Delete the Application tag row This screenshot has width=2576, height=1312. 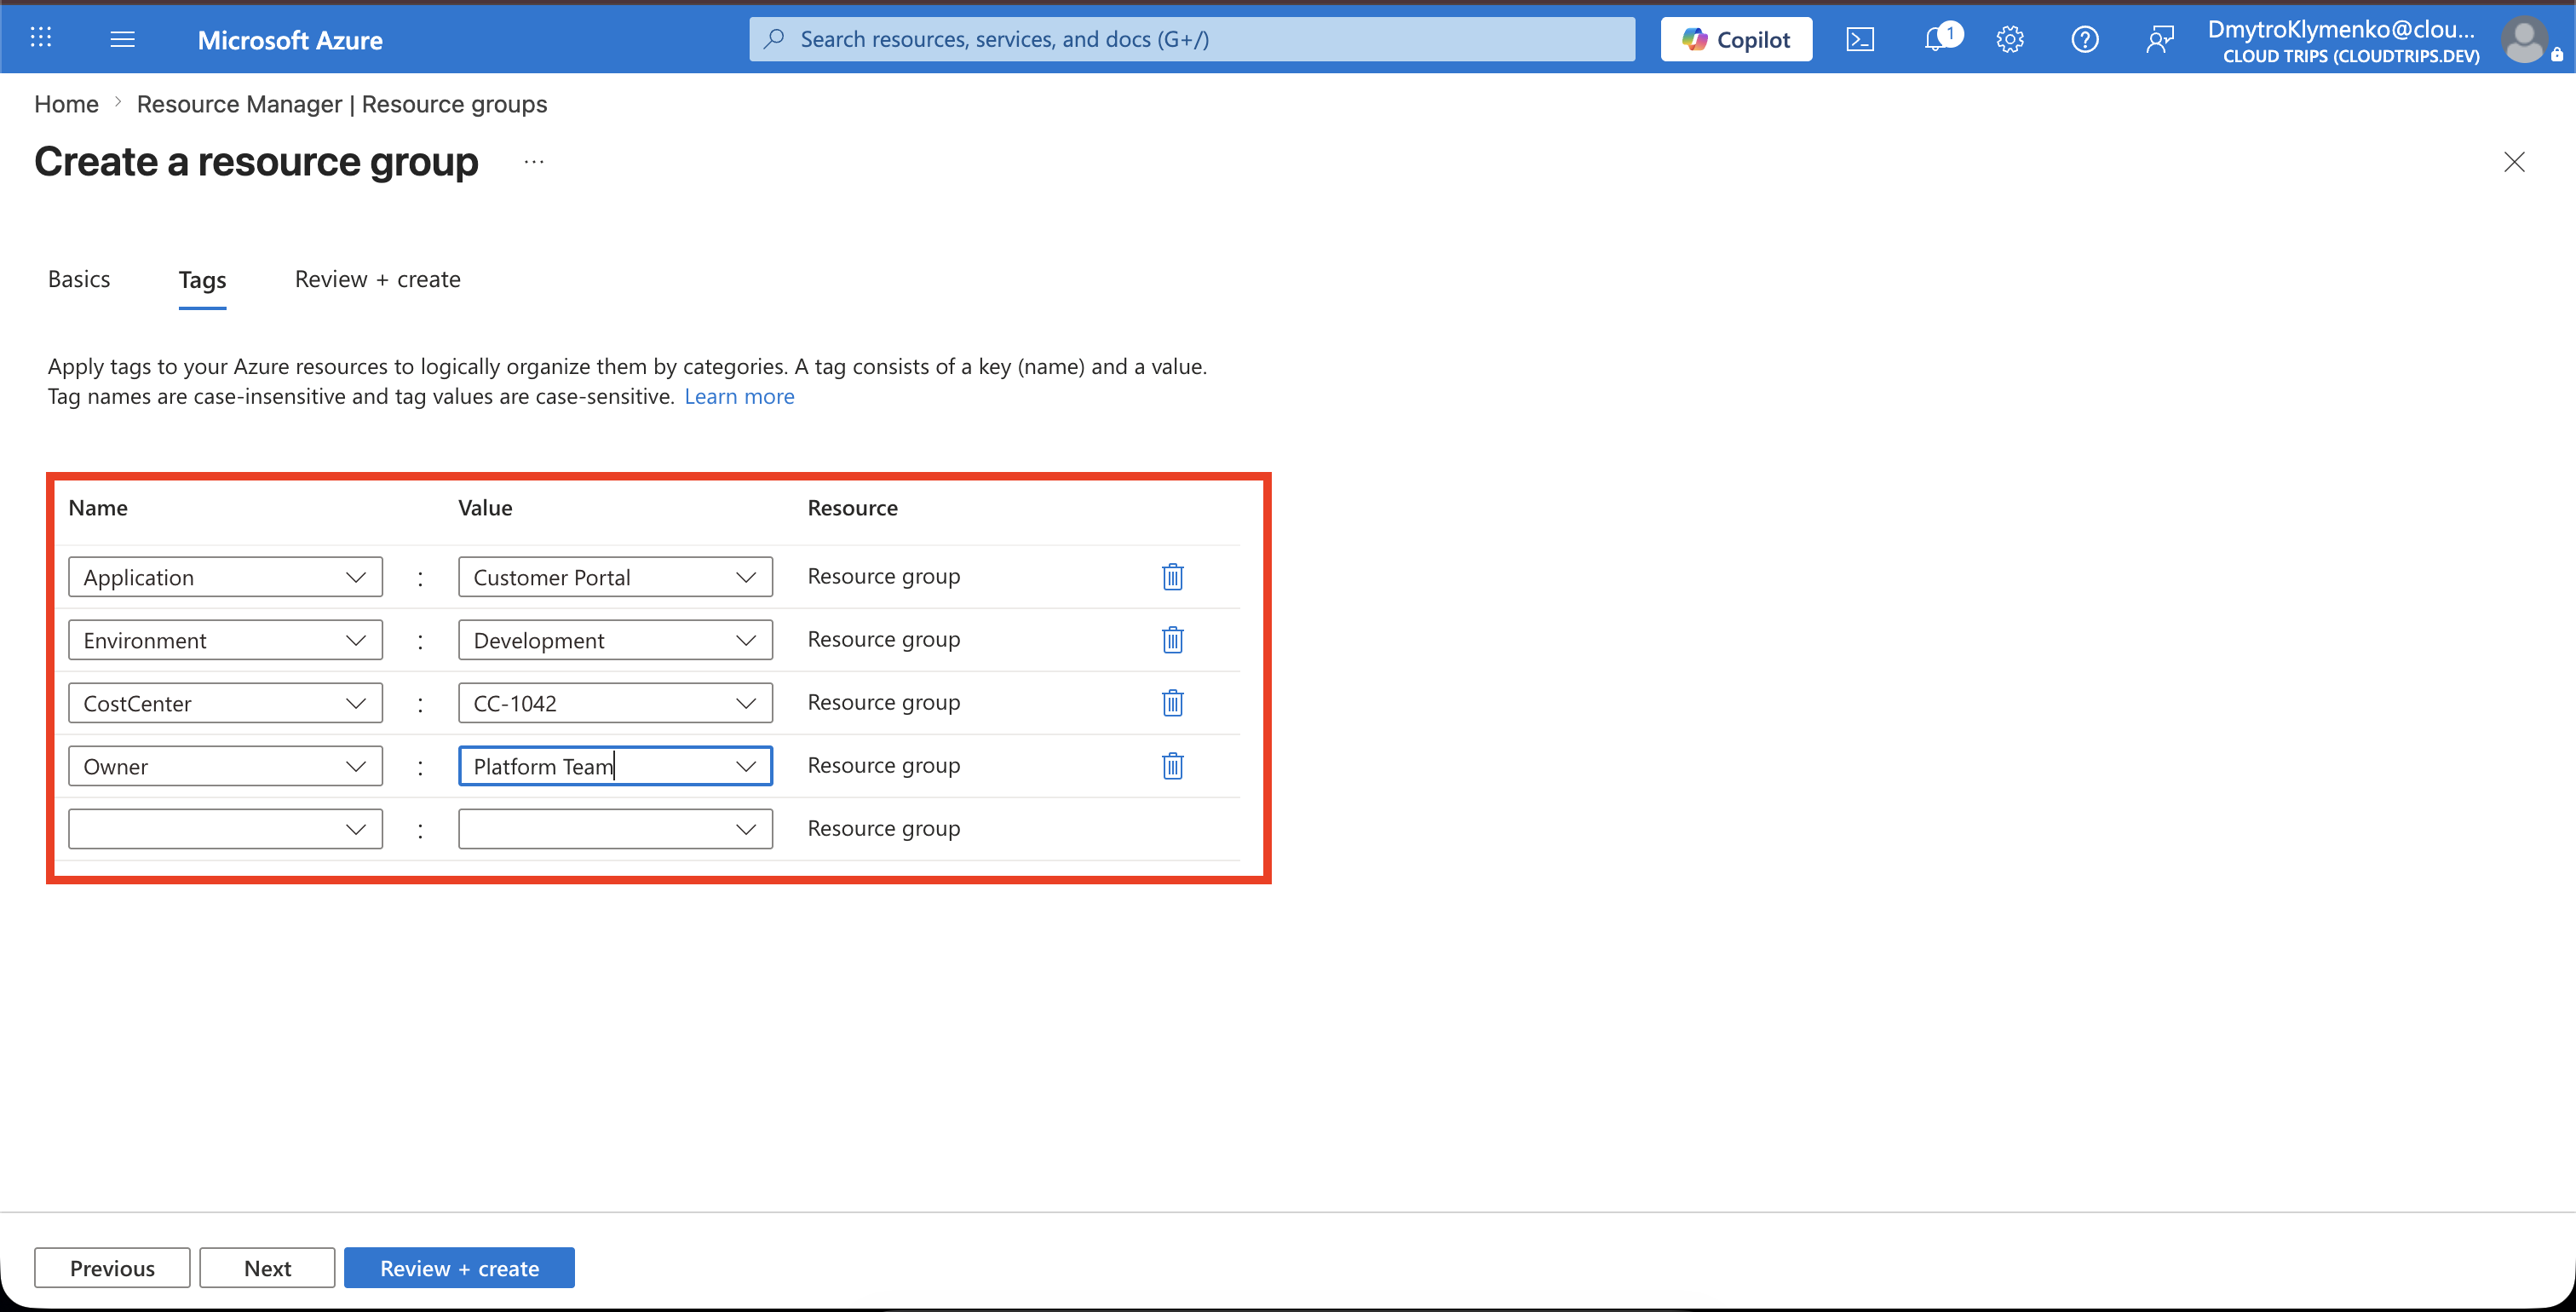(1172, 577)
